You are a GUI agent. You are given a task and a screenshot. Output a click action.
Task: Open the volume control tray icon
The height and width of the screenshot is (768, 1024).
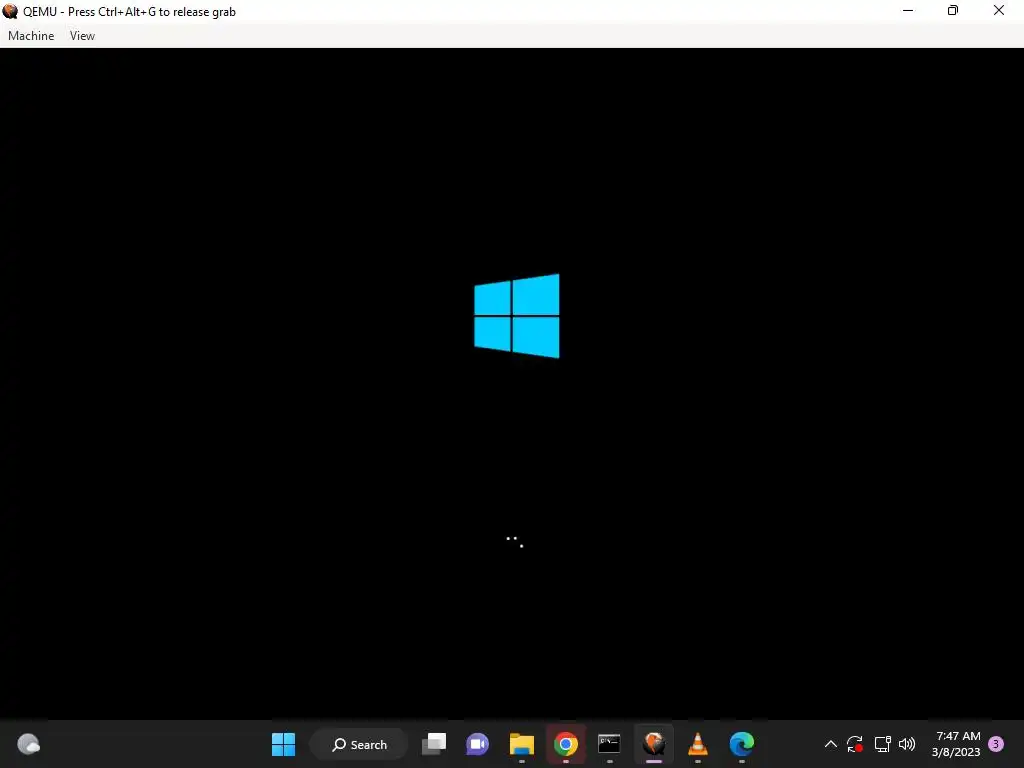[907, 744]
